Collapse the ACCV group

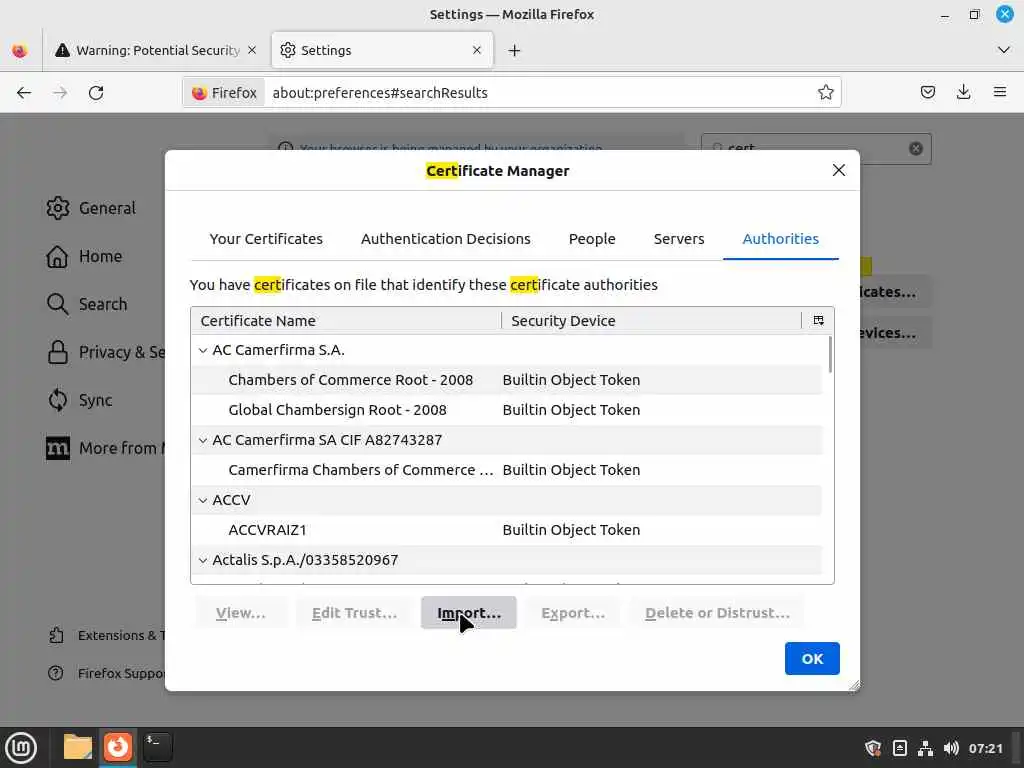point(202,501)
